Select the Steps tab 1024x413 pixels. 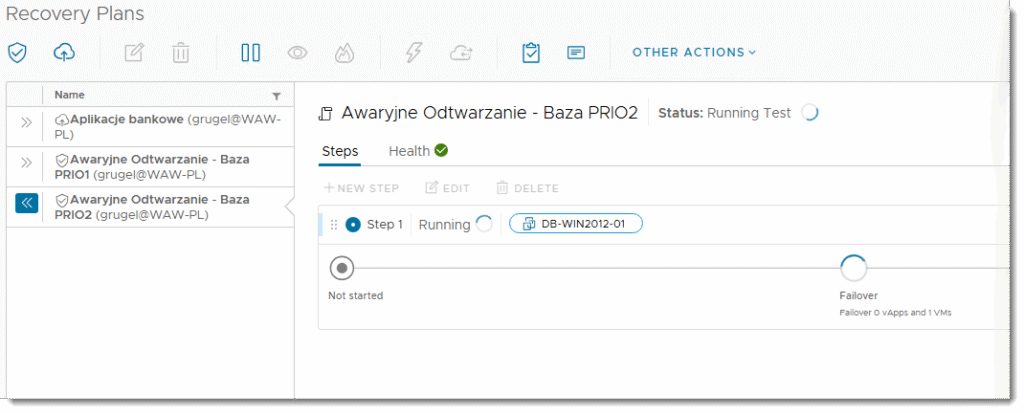click(x=340, y=151)
